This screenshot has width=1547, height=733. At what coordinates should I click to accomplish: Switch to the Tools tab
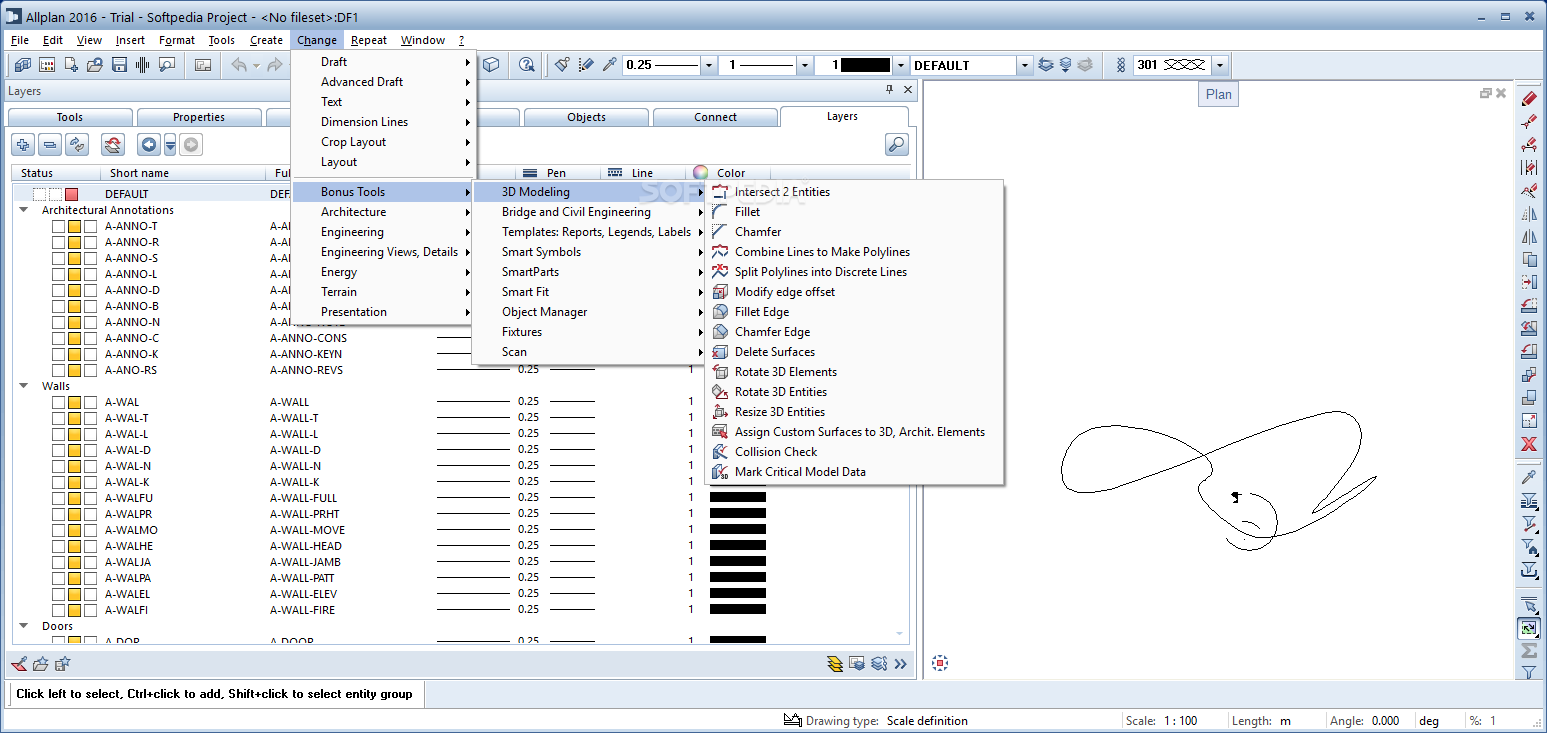pyautogui.click(x=70, y=117)
